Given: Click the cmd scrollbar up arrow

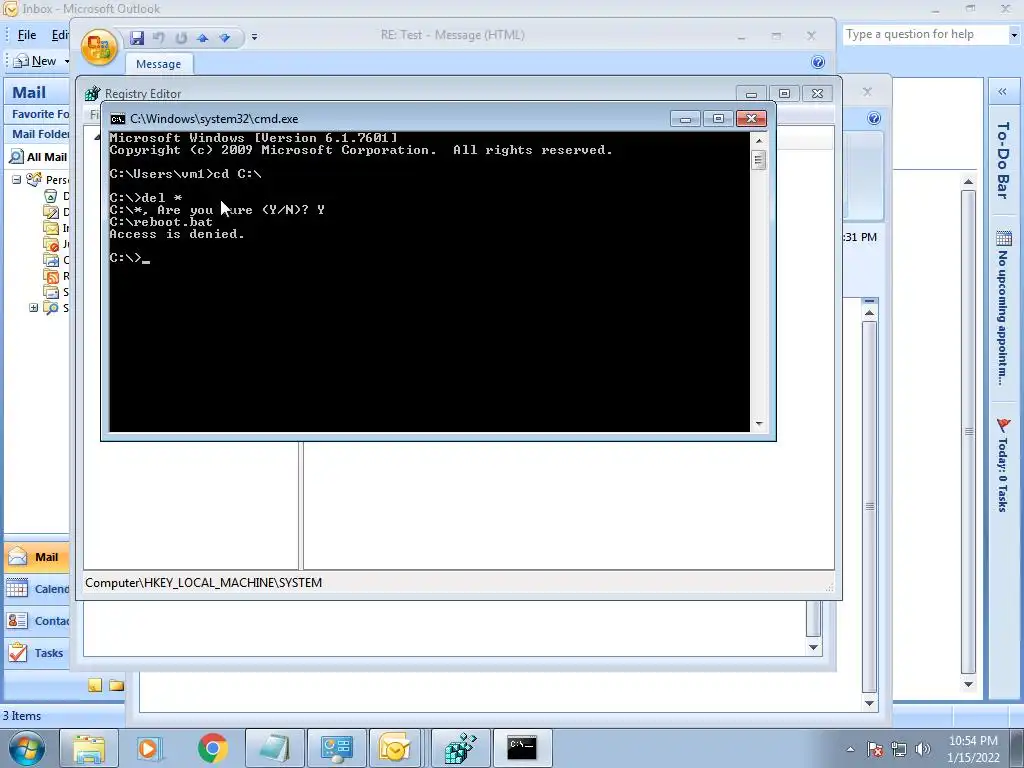Looking at the screenshot, I should pos(758,140).
